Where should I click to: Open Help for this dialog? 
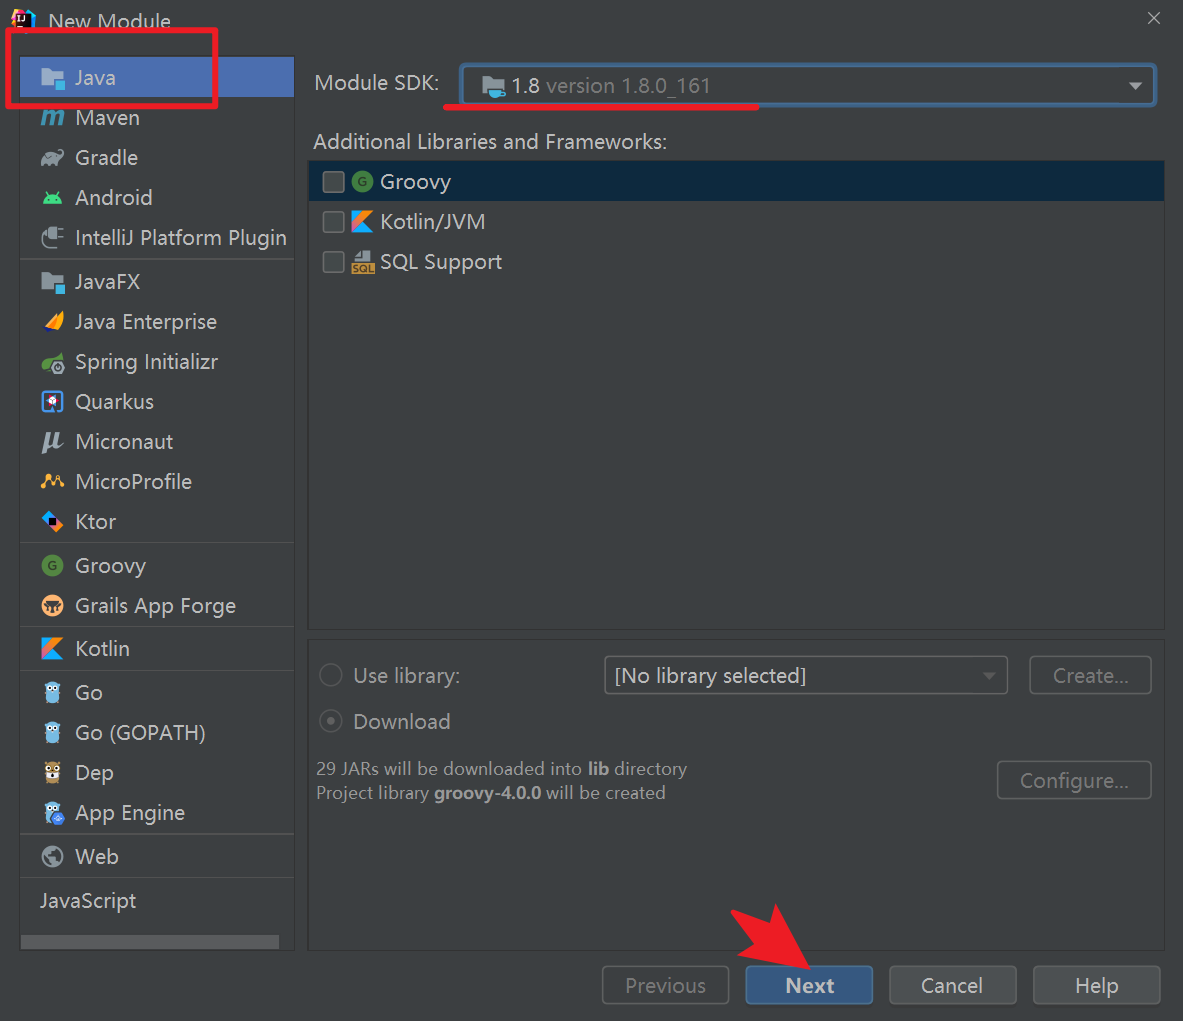[1096, 985]
